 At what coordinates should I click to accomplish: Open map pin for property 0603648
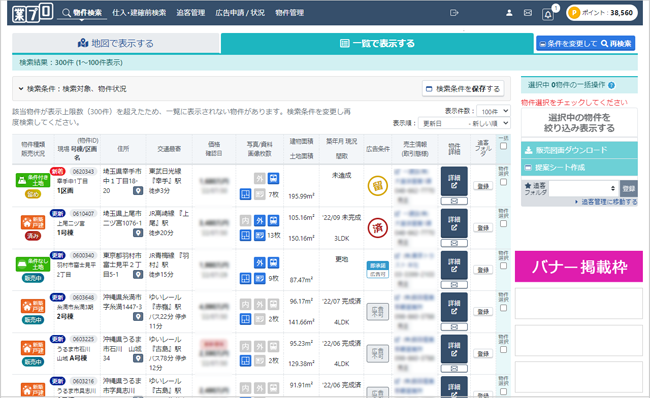pyautogui.click(x=138, y=316)
